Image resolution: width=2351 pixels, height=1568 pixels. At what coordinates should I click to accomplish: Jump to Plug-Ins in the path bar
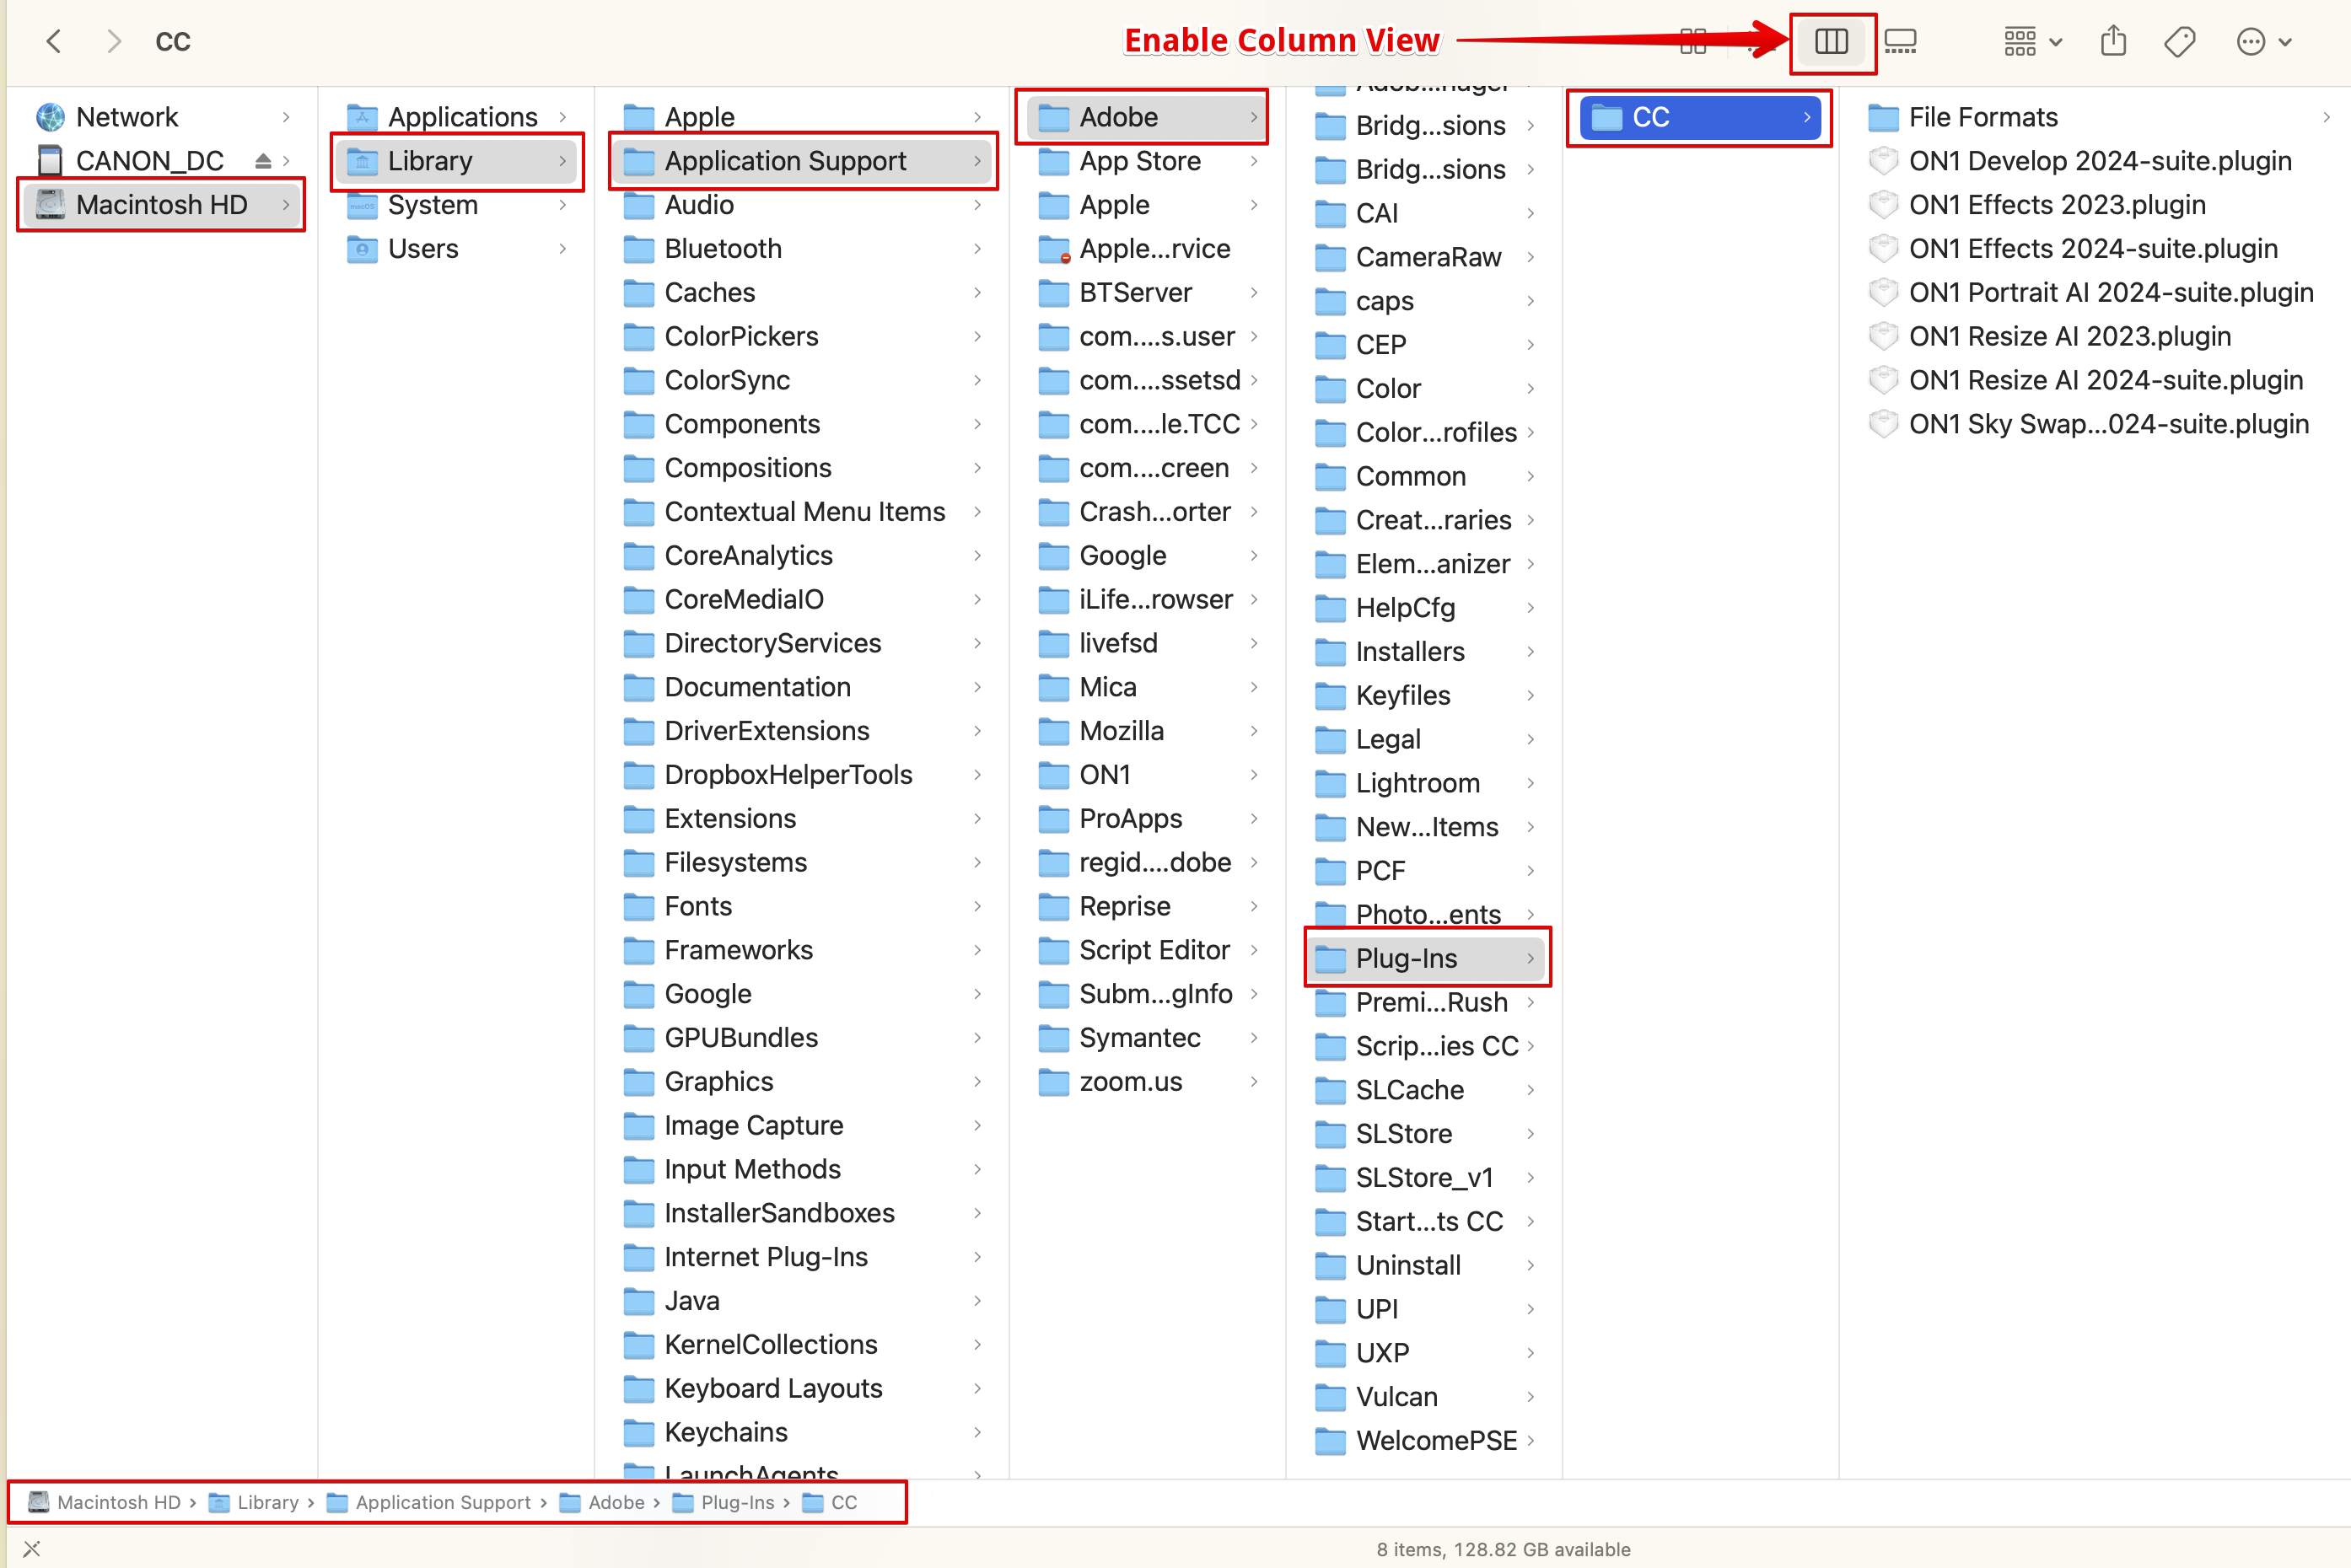point(724,1502)
